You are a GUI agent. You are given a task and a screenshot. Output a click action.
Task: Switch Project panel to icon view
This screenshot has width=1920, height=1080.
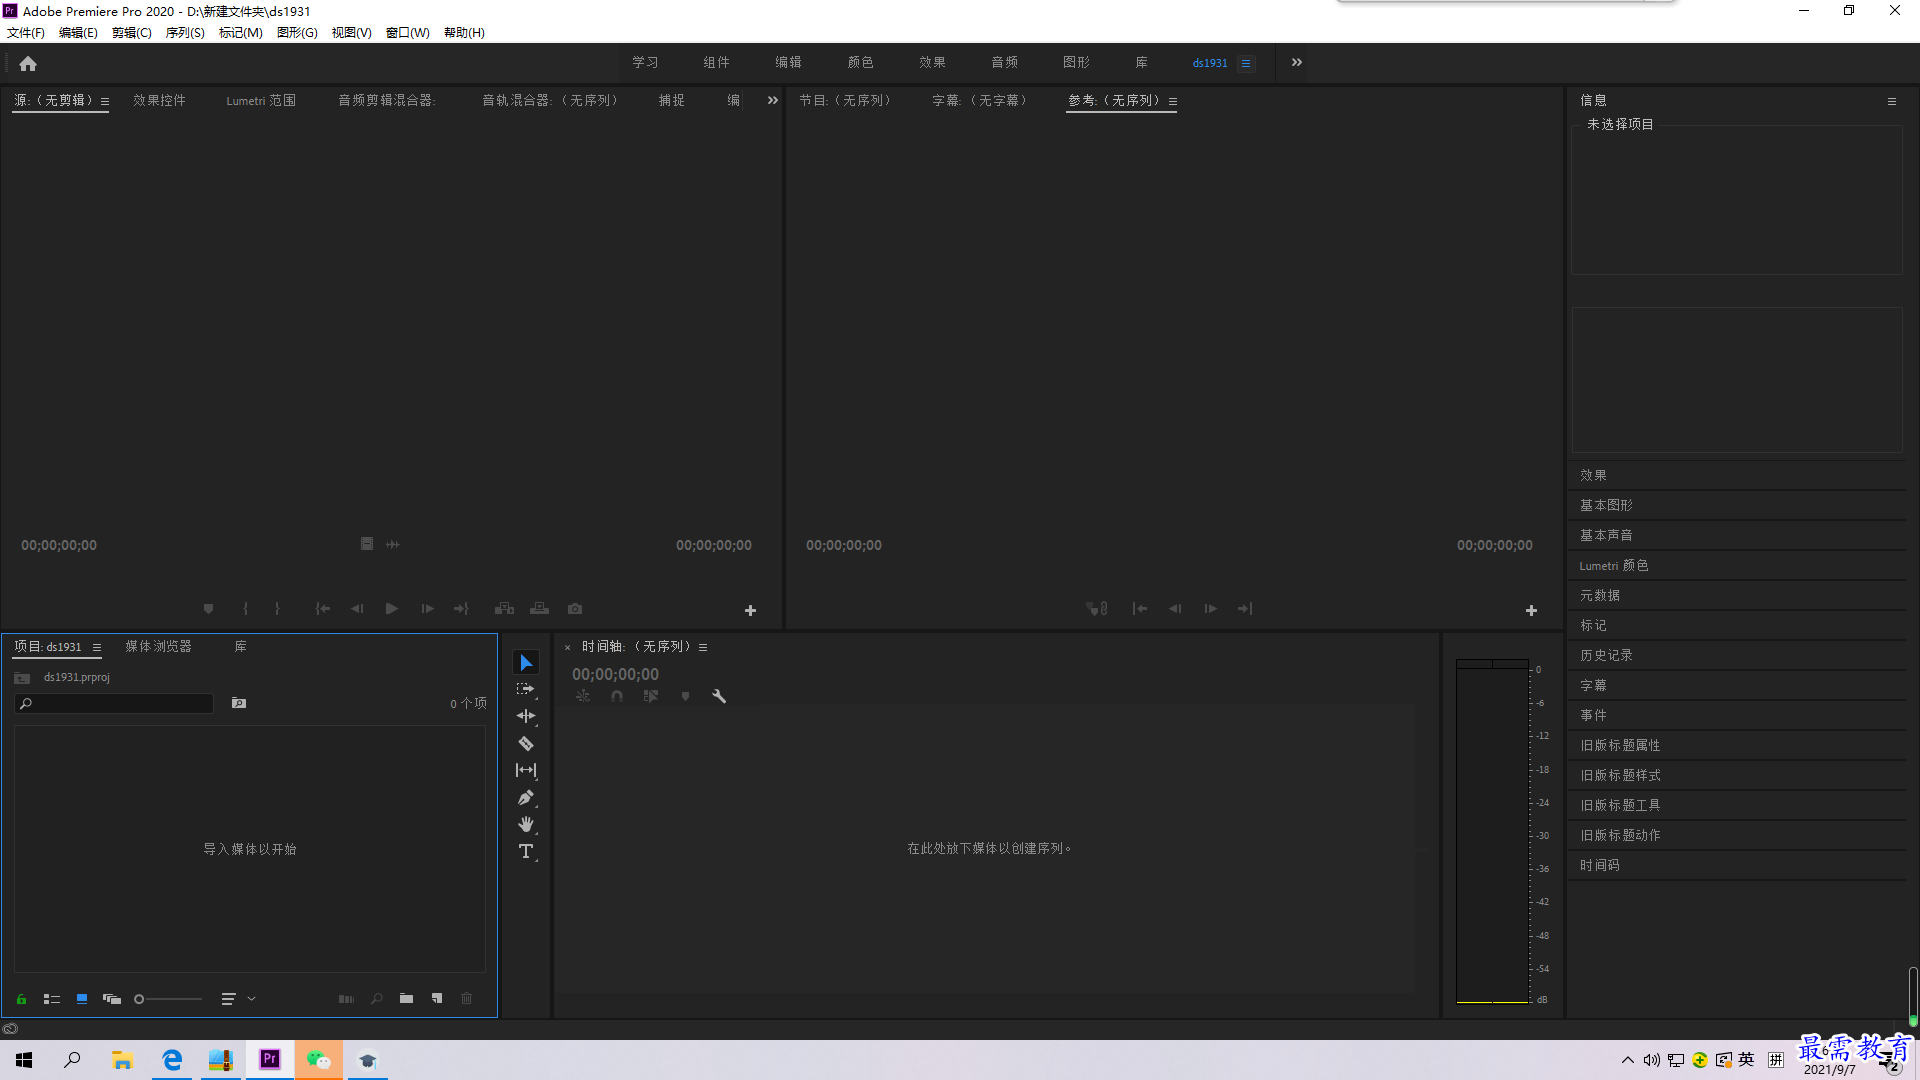(82, 999)
